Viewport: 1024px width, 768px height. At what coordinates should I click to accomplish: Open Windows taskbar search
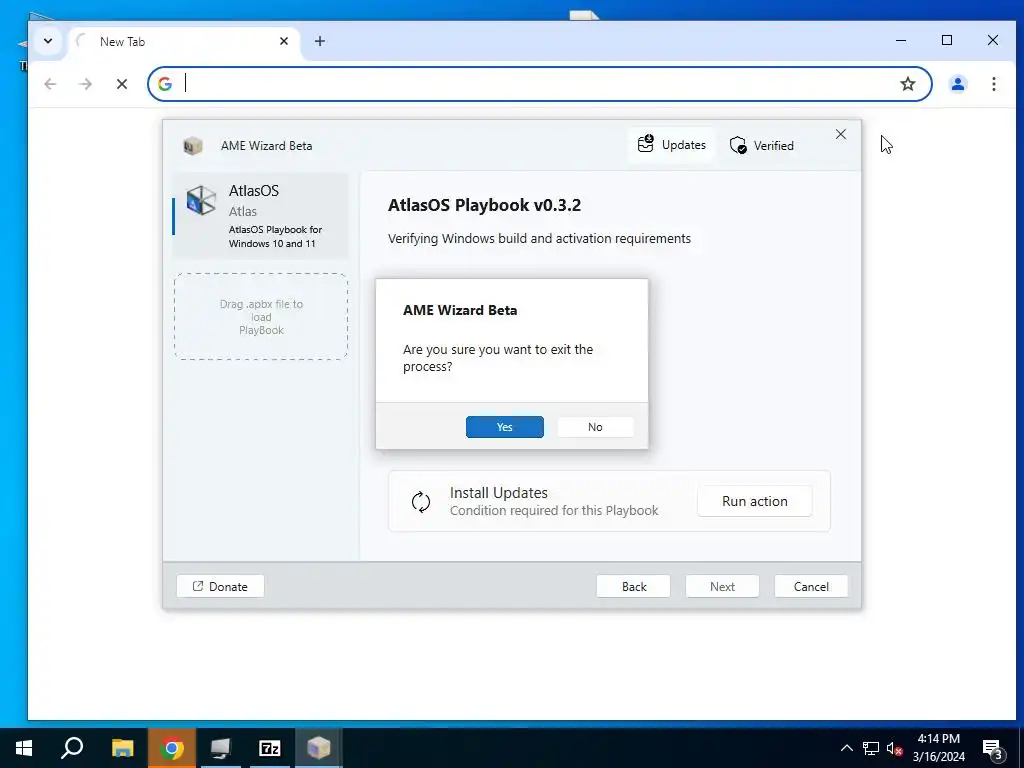point(72,748)
